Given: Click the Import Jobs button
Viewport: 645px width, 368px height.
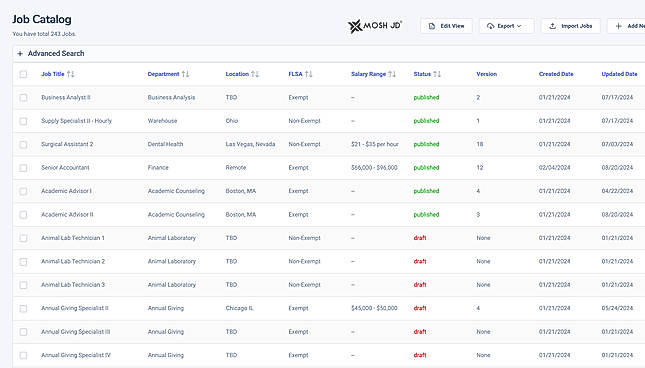Looking at the screenshot, I should tap(571, 26).
